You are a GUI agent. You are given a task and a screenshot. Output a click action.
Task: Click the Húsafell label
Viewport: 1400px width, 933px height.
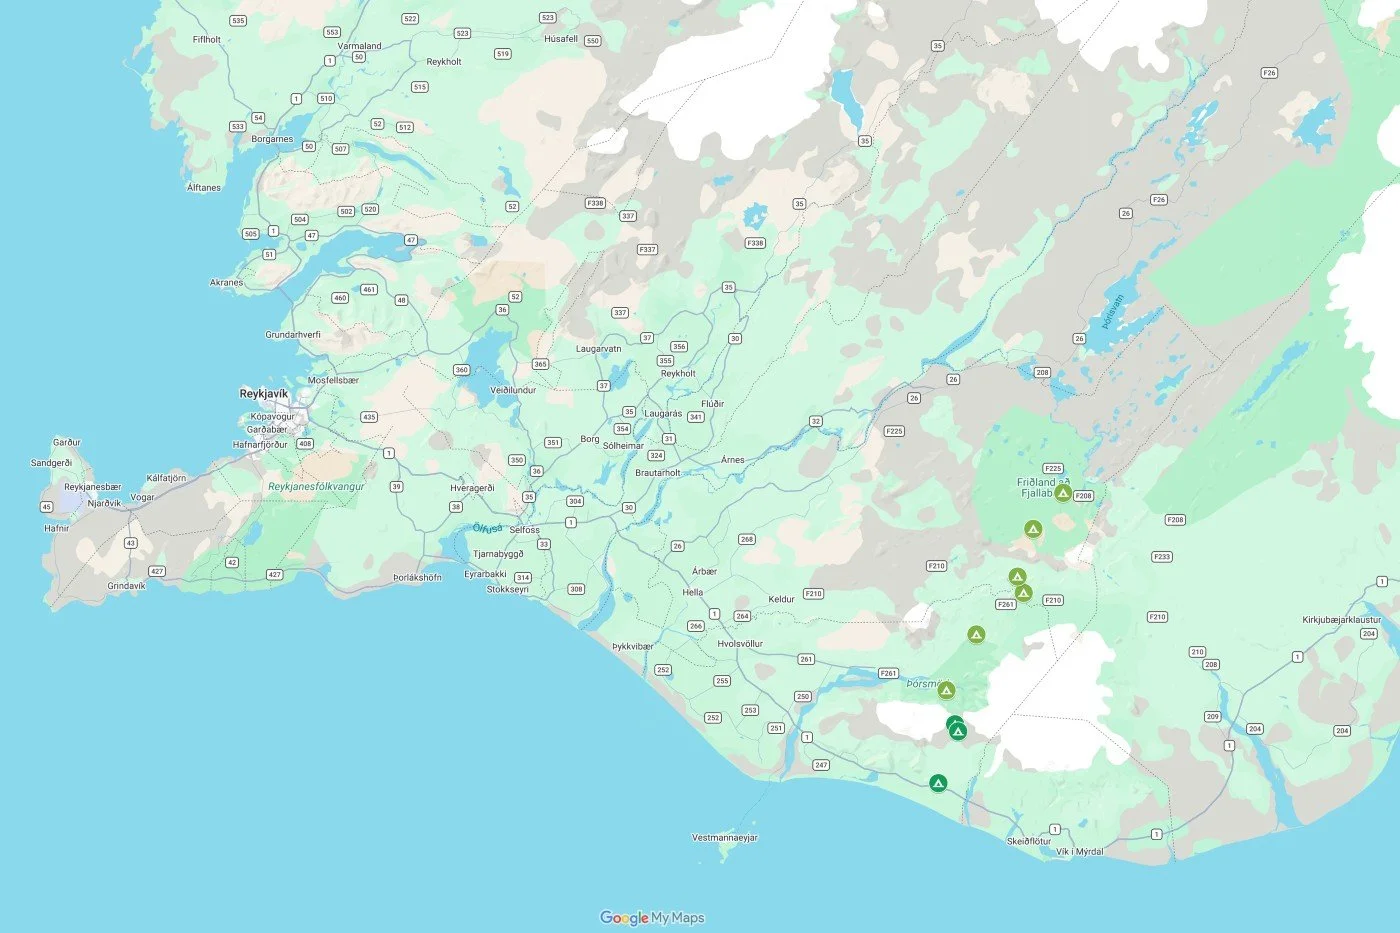561,39
